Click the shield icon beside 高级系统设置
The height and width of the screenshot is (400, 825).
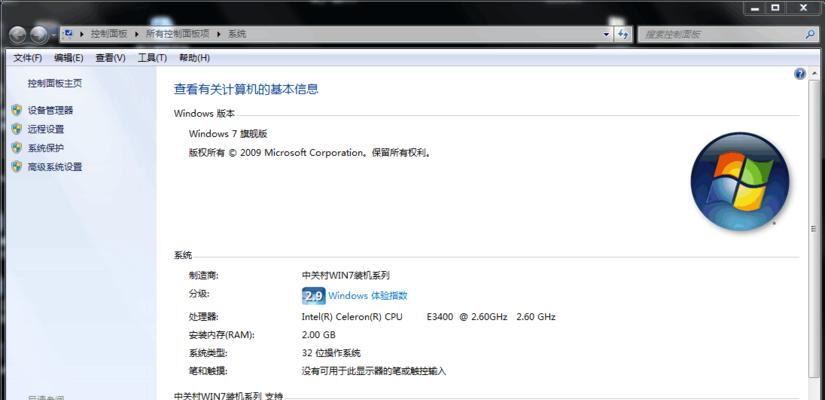(x=17, y=167)
